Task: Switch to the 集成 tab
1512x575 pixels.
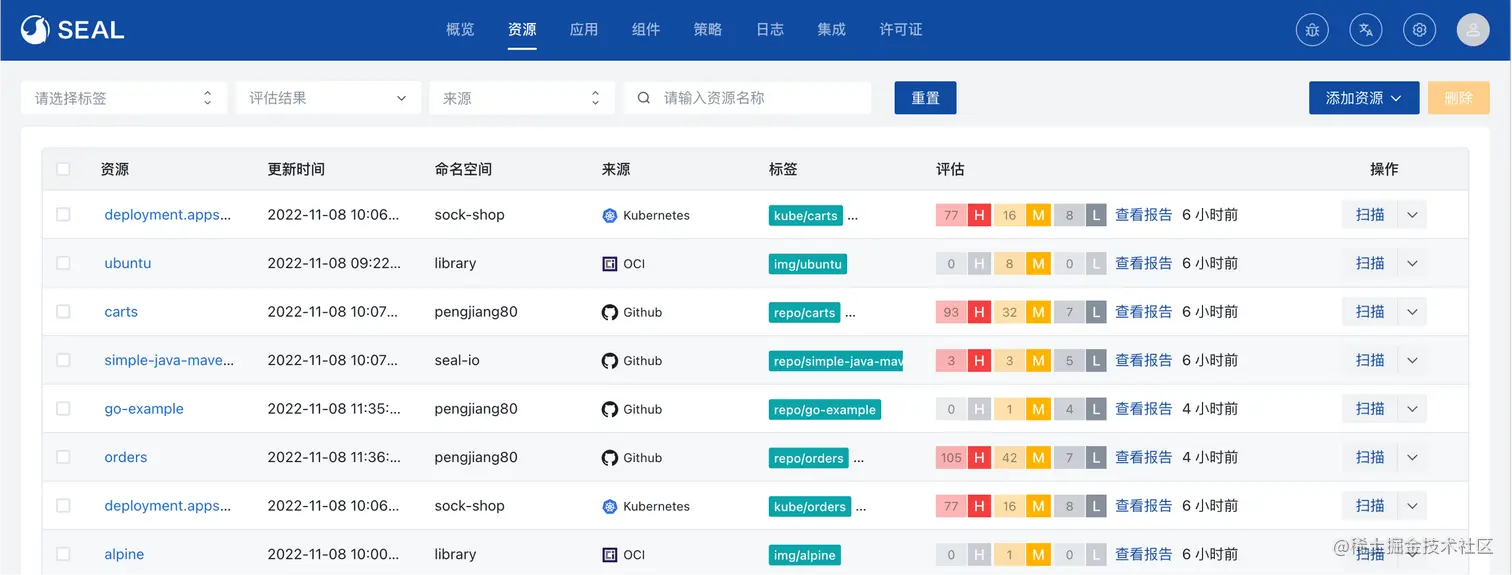Action: [832, 30]
